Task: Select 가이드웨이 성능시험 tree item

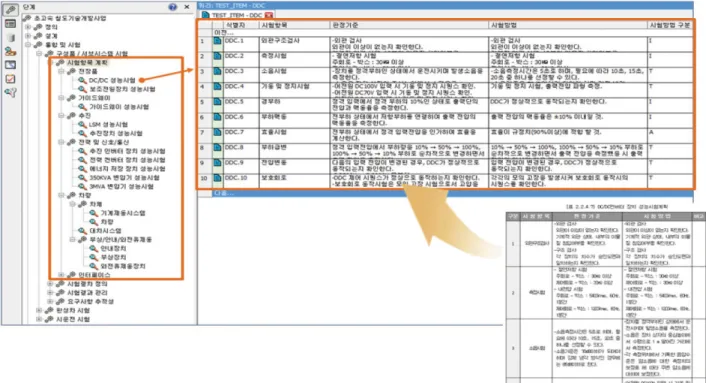Action: click(119, 107)
